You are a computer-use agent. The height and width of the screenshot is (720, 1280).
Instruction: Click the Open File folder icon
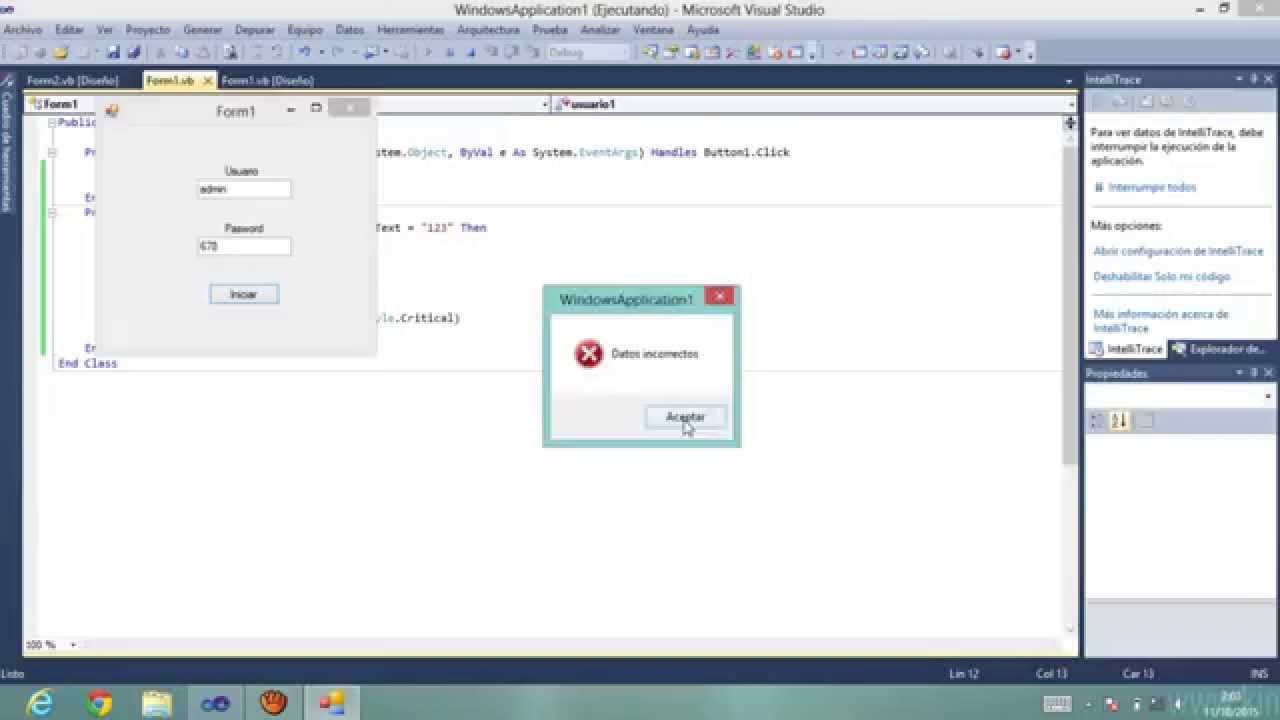tap(60, 52)
